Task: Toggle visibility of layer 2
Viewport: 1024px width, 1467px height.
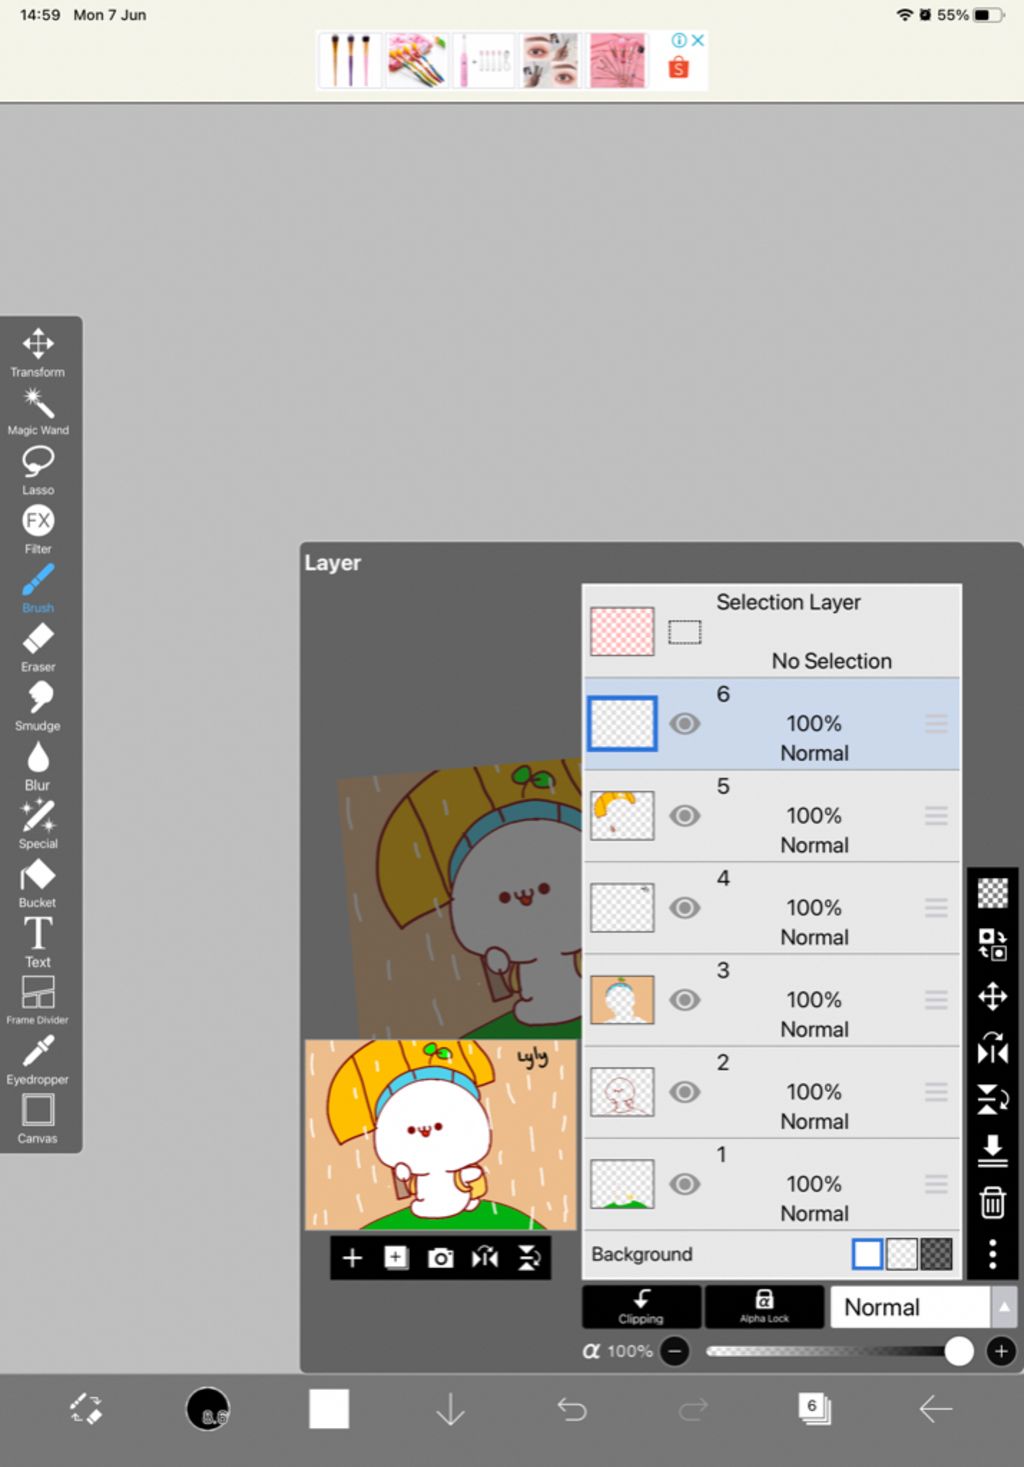Action: pyautogui.click(x=684, y=1091)
